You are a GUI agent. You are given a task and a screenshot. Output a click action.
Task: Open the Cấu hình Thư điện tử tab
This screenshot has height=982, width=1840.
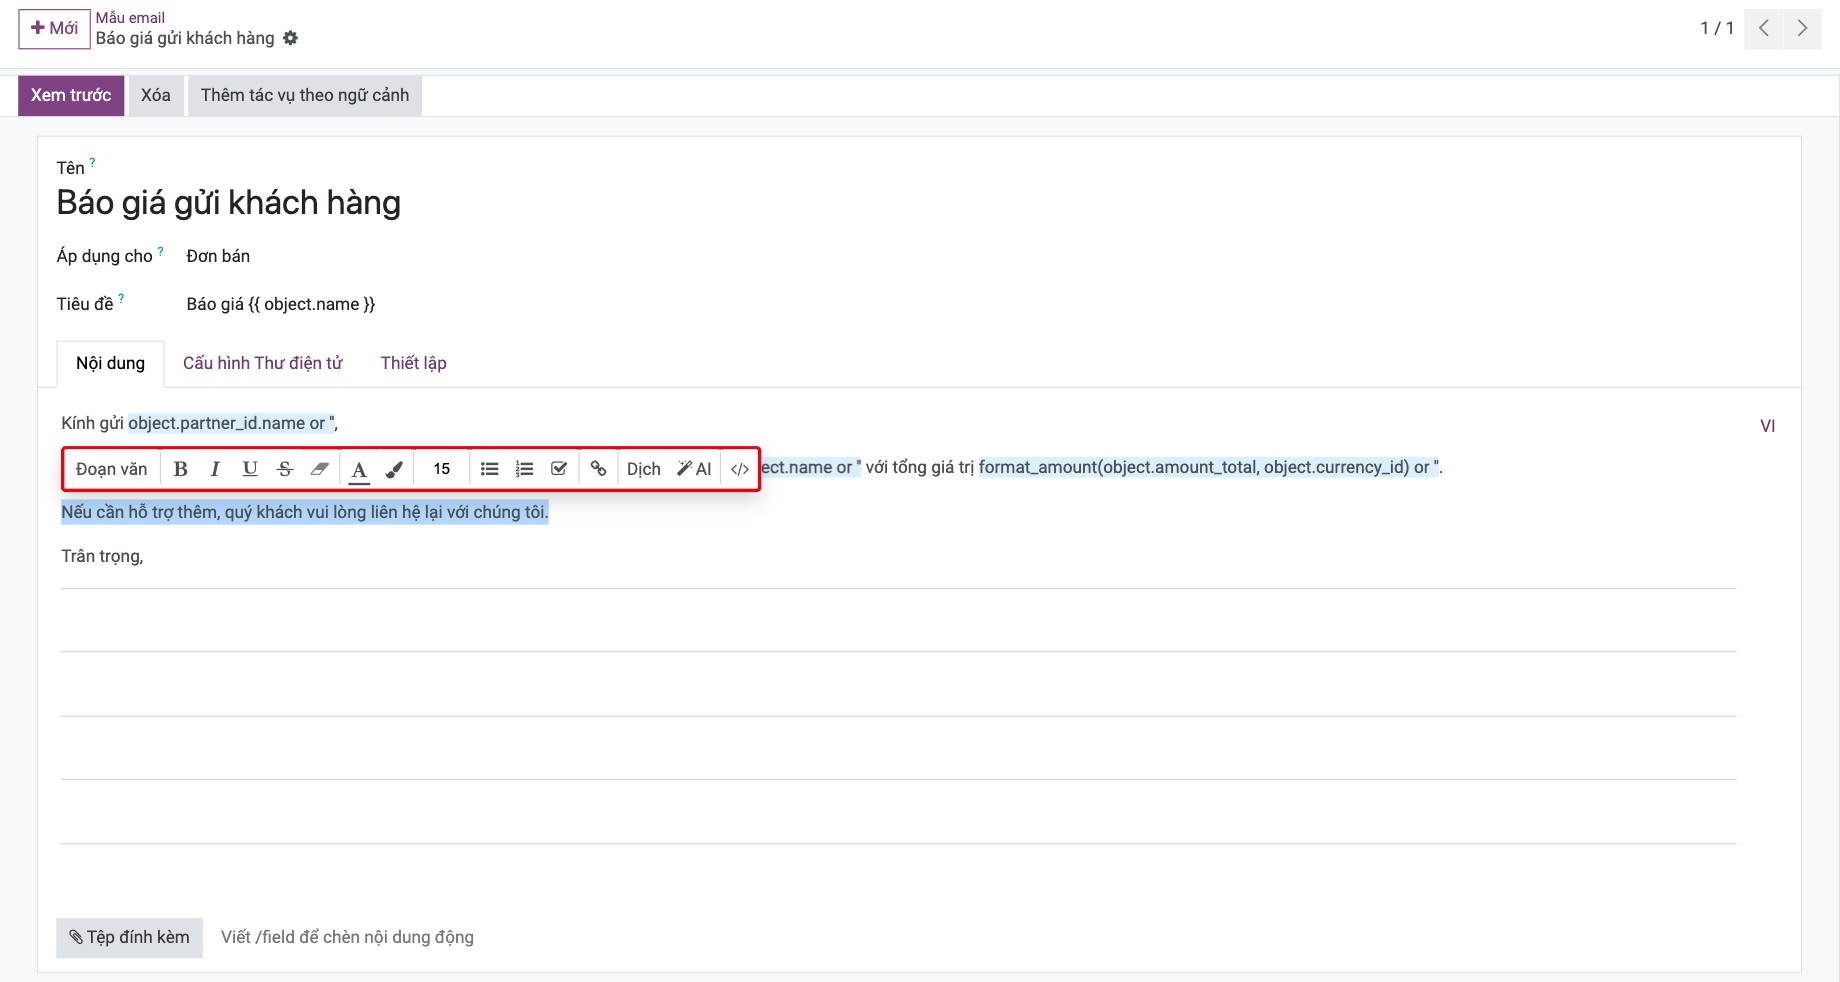click(263, 363)
